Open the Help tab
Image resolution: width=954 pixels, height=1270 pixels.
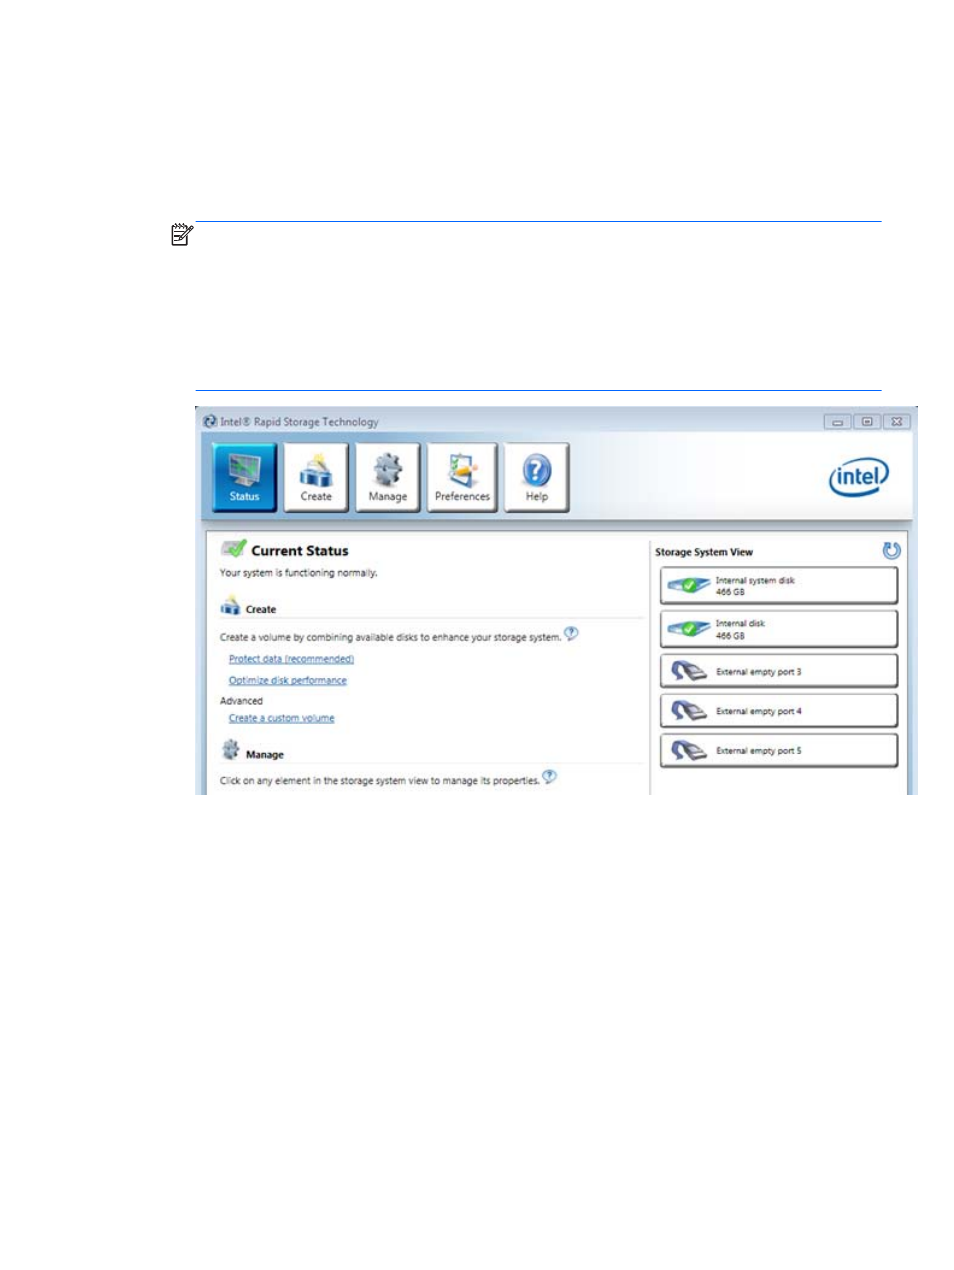tap(537, 477)
